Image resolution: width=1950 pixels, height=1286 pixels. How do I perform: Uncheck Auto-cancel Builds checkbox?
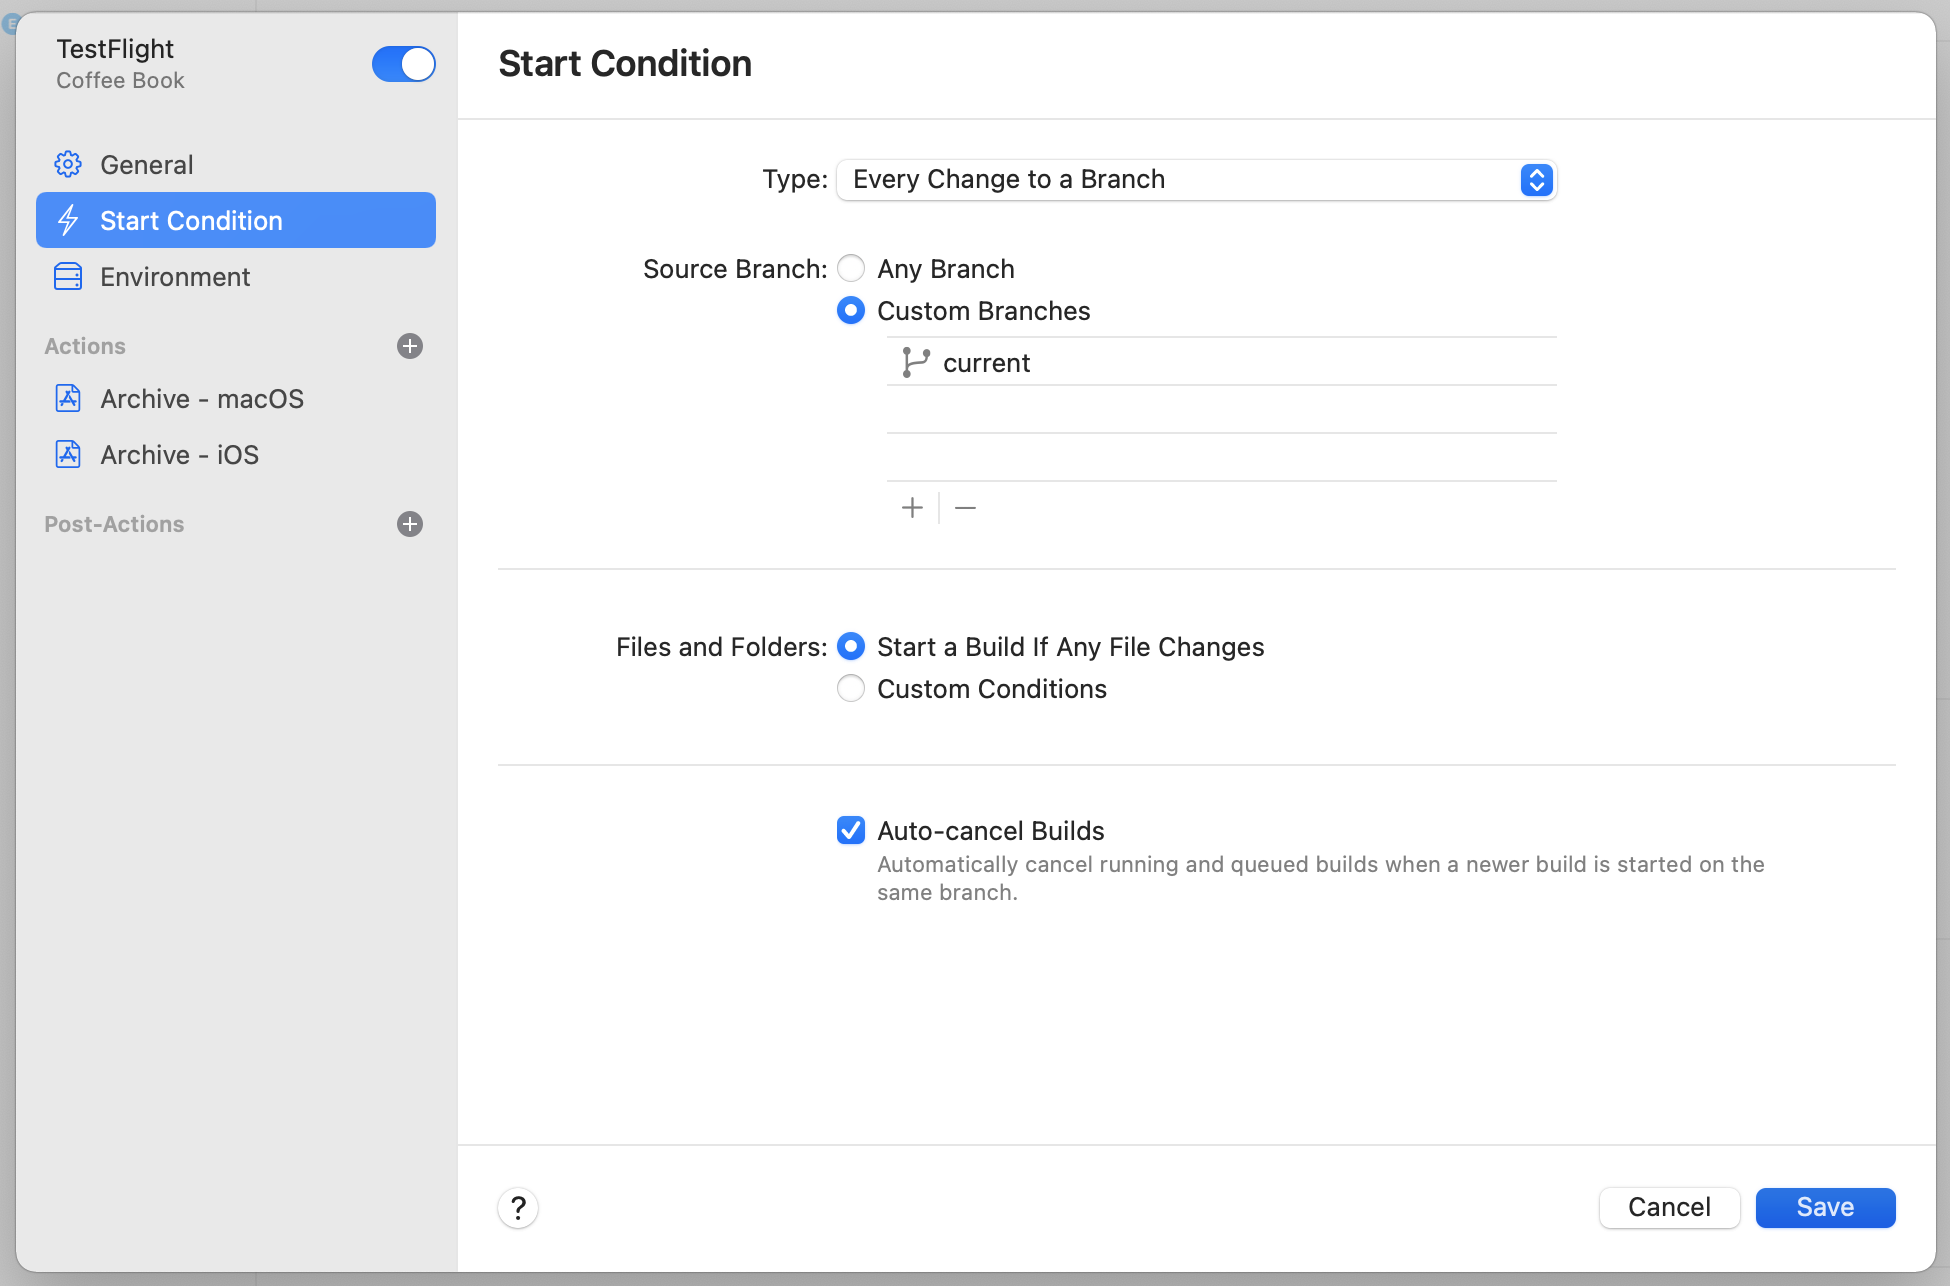[851, 830]
